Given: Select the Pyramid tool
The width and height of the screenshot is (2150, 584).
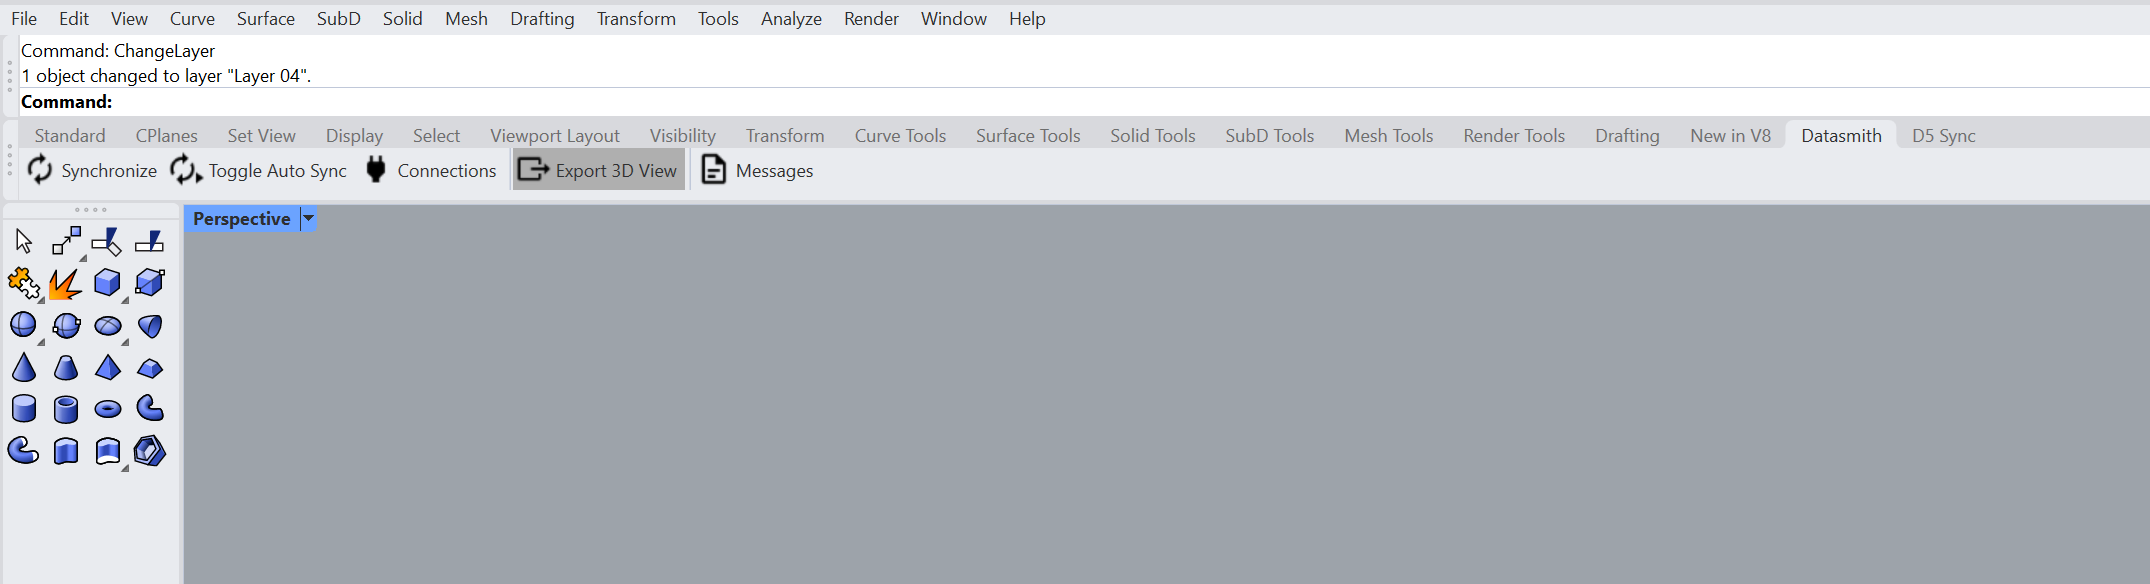Looking at the screenshot, I should [107, 368].
